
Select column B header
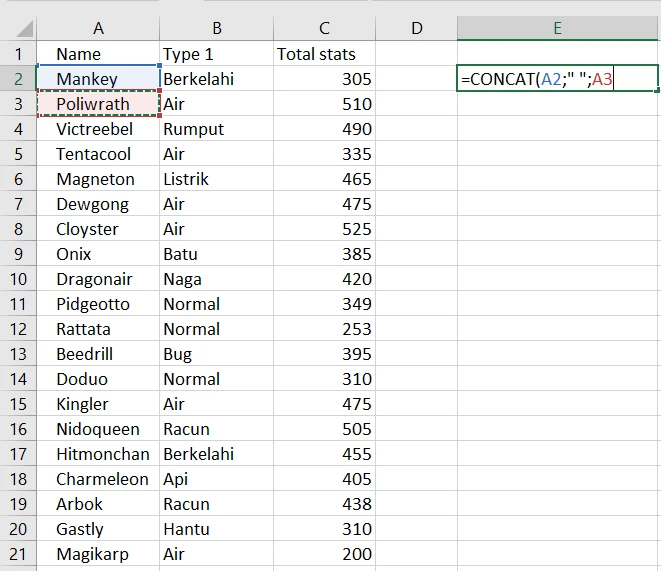pos(217,28)
